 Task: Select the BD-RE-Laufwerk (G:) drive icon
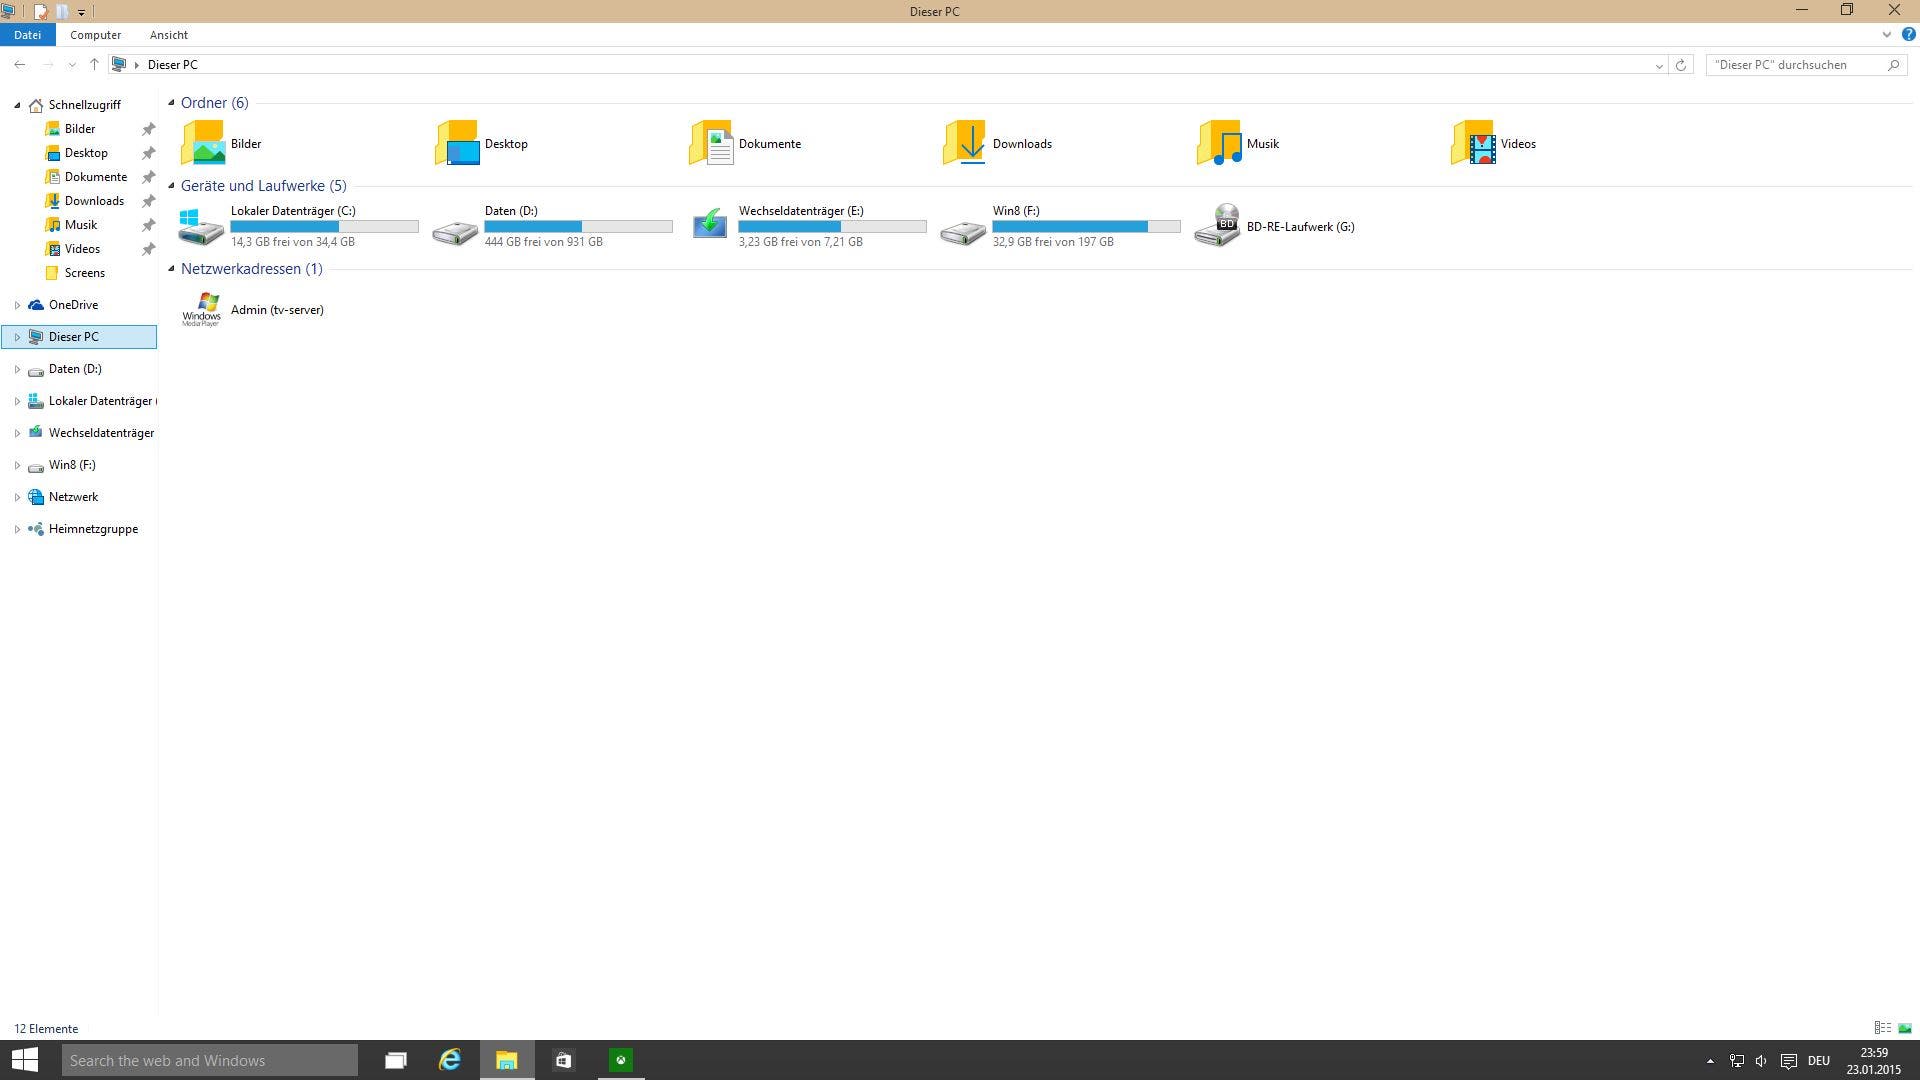[1218, 225]
